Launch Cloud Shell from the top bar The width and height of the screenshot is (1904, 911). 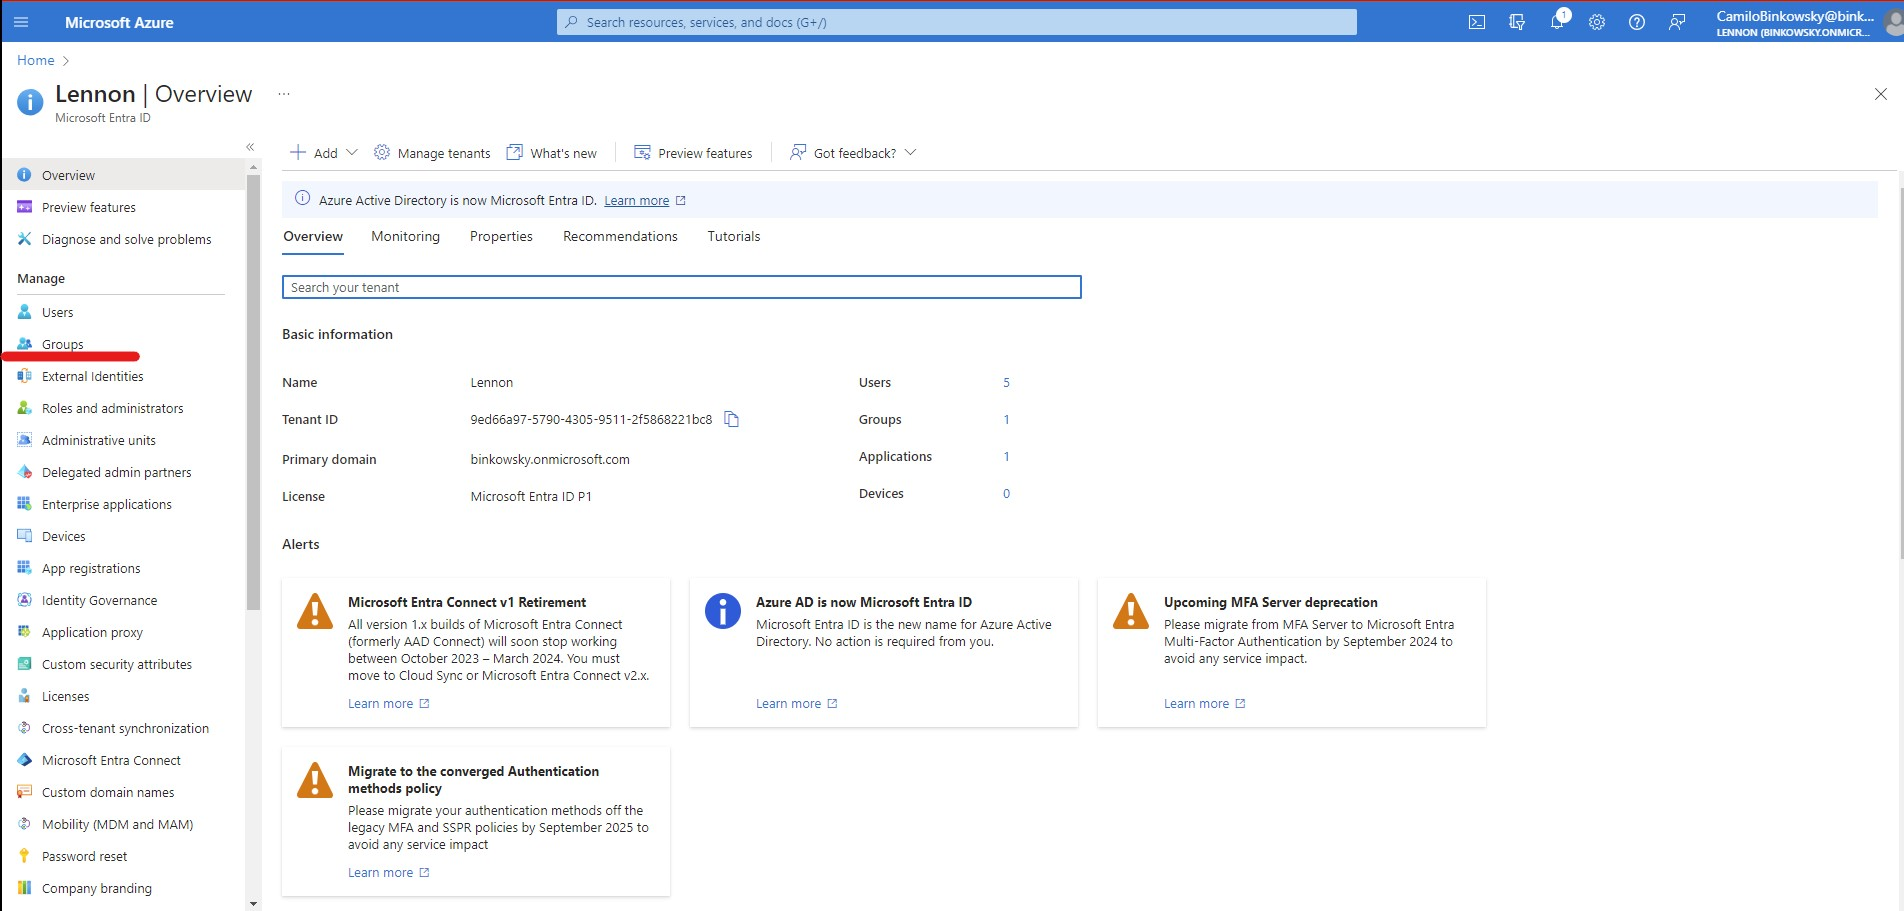click(x=1477, y=22)
